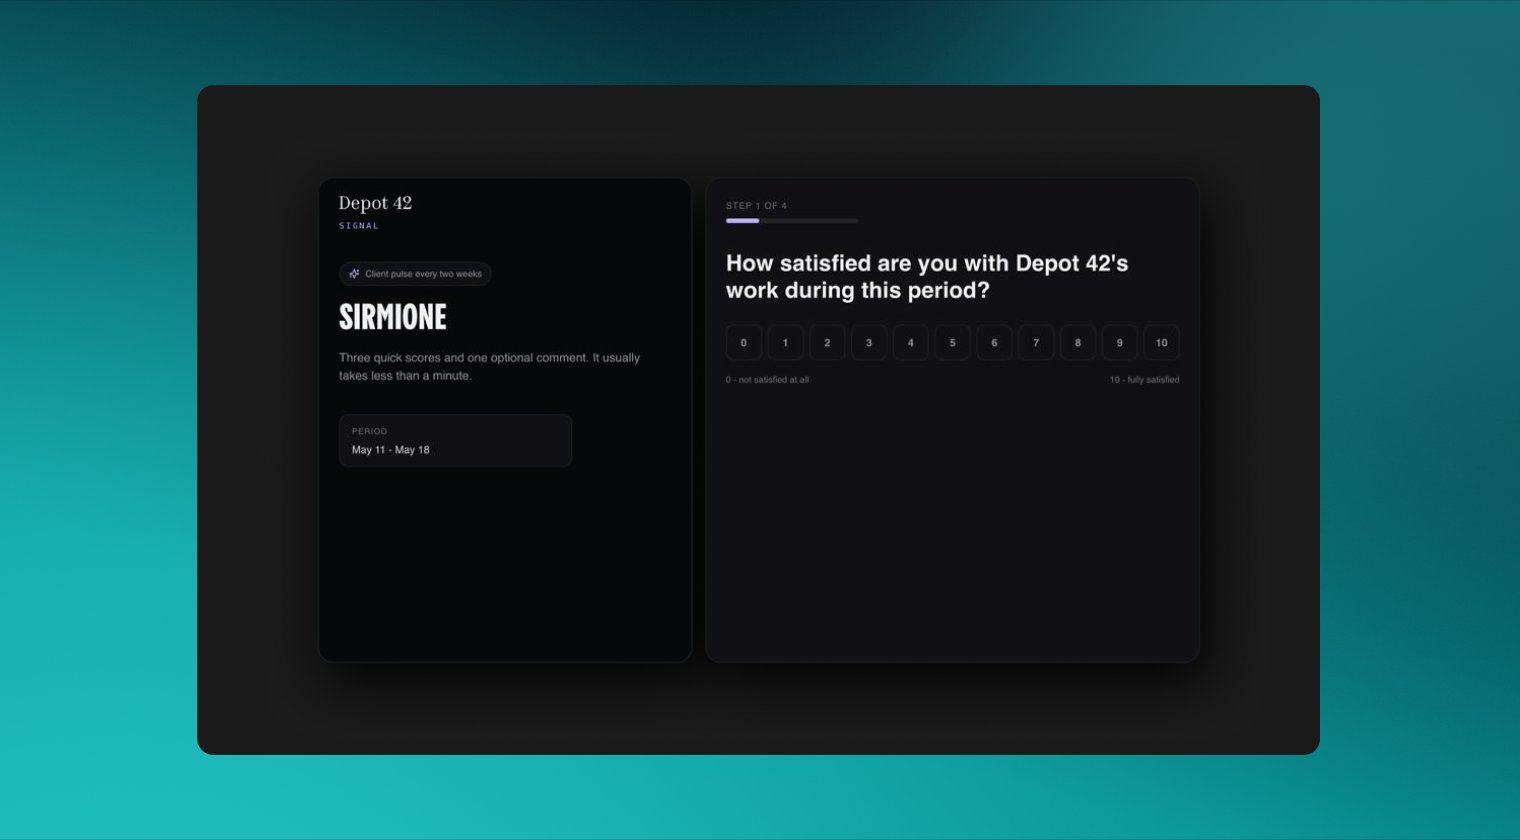This screenshot has width=1520, height=840.
Task: Click the step progress bar
Action: pos(792,220)
